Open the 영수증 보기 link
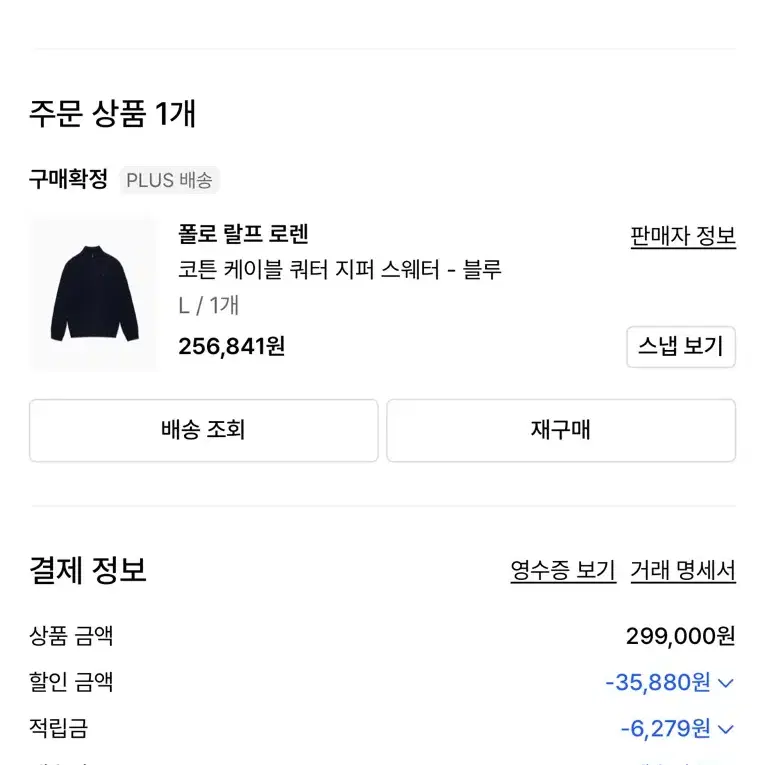The image size is (765, 765). (563, 570)
